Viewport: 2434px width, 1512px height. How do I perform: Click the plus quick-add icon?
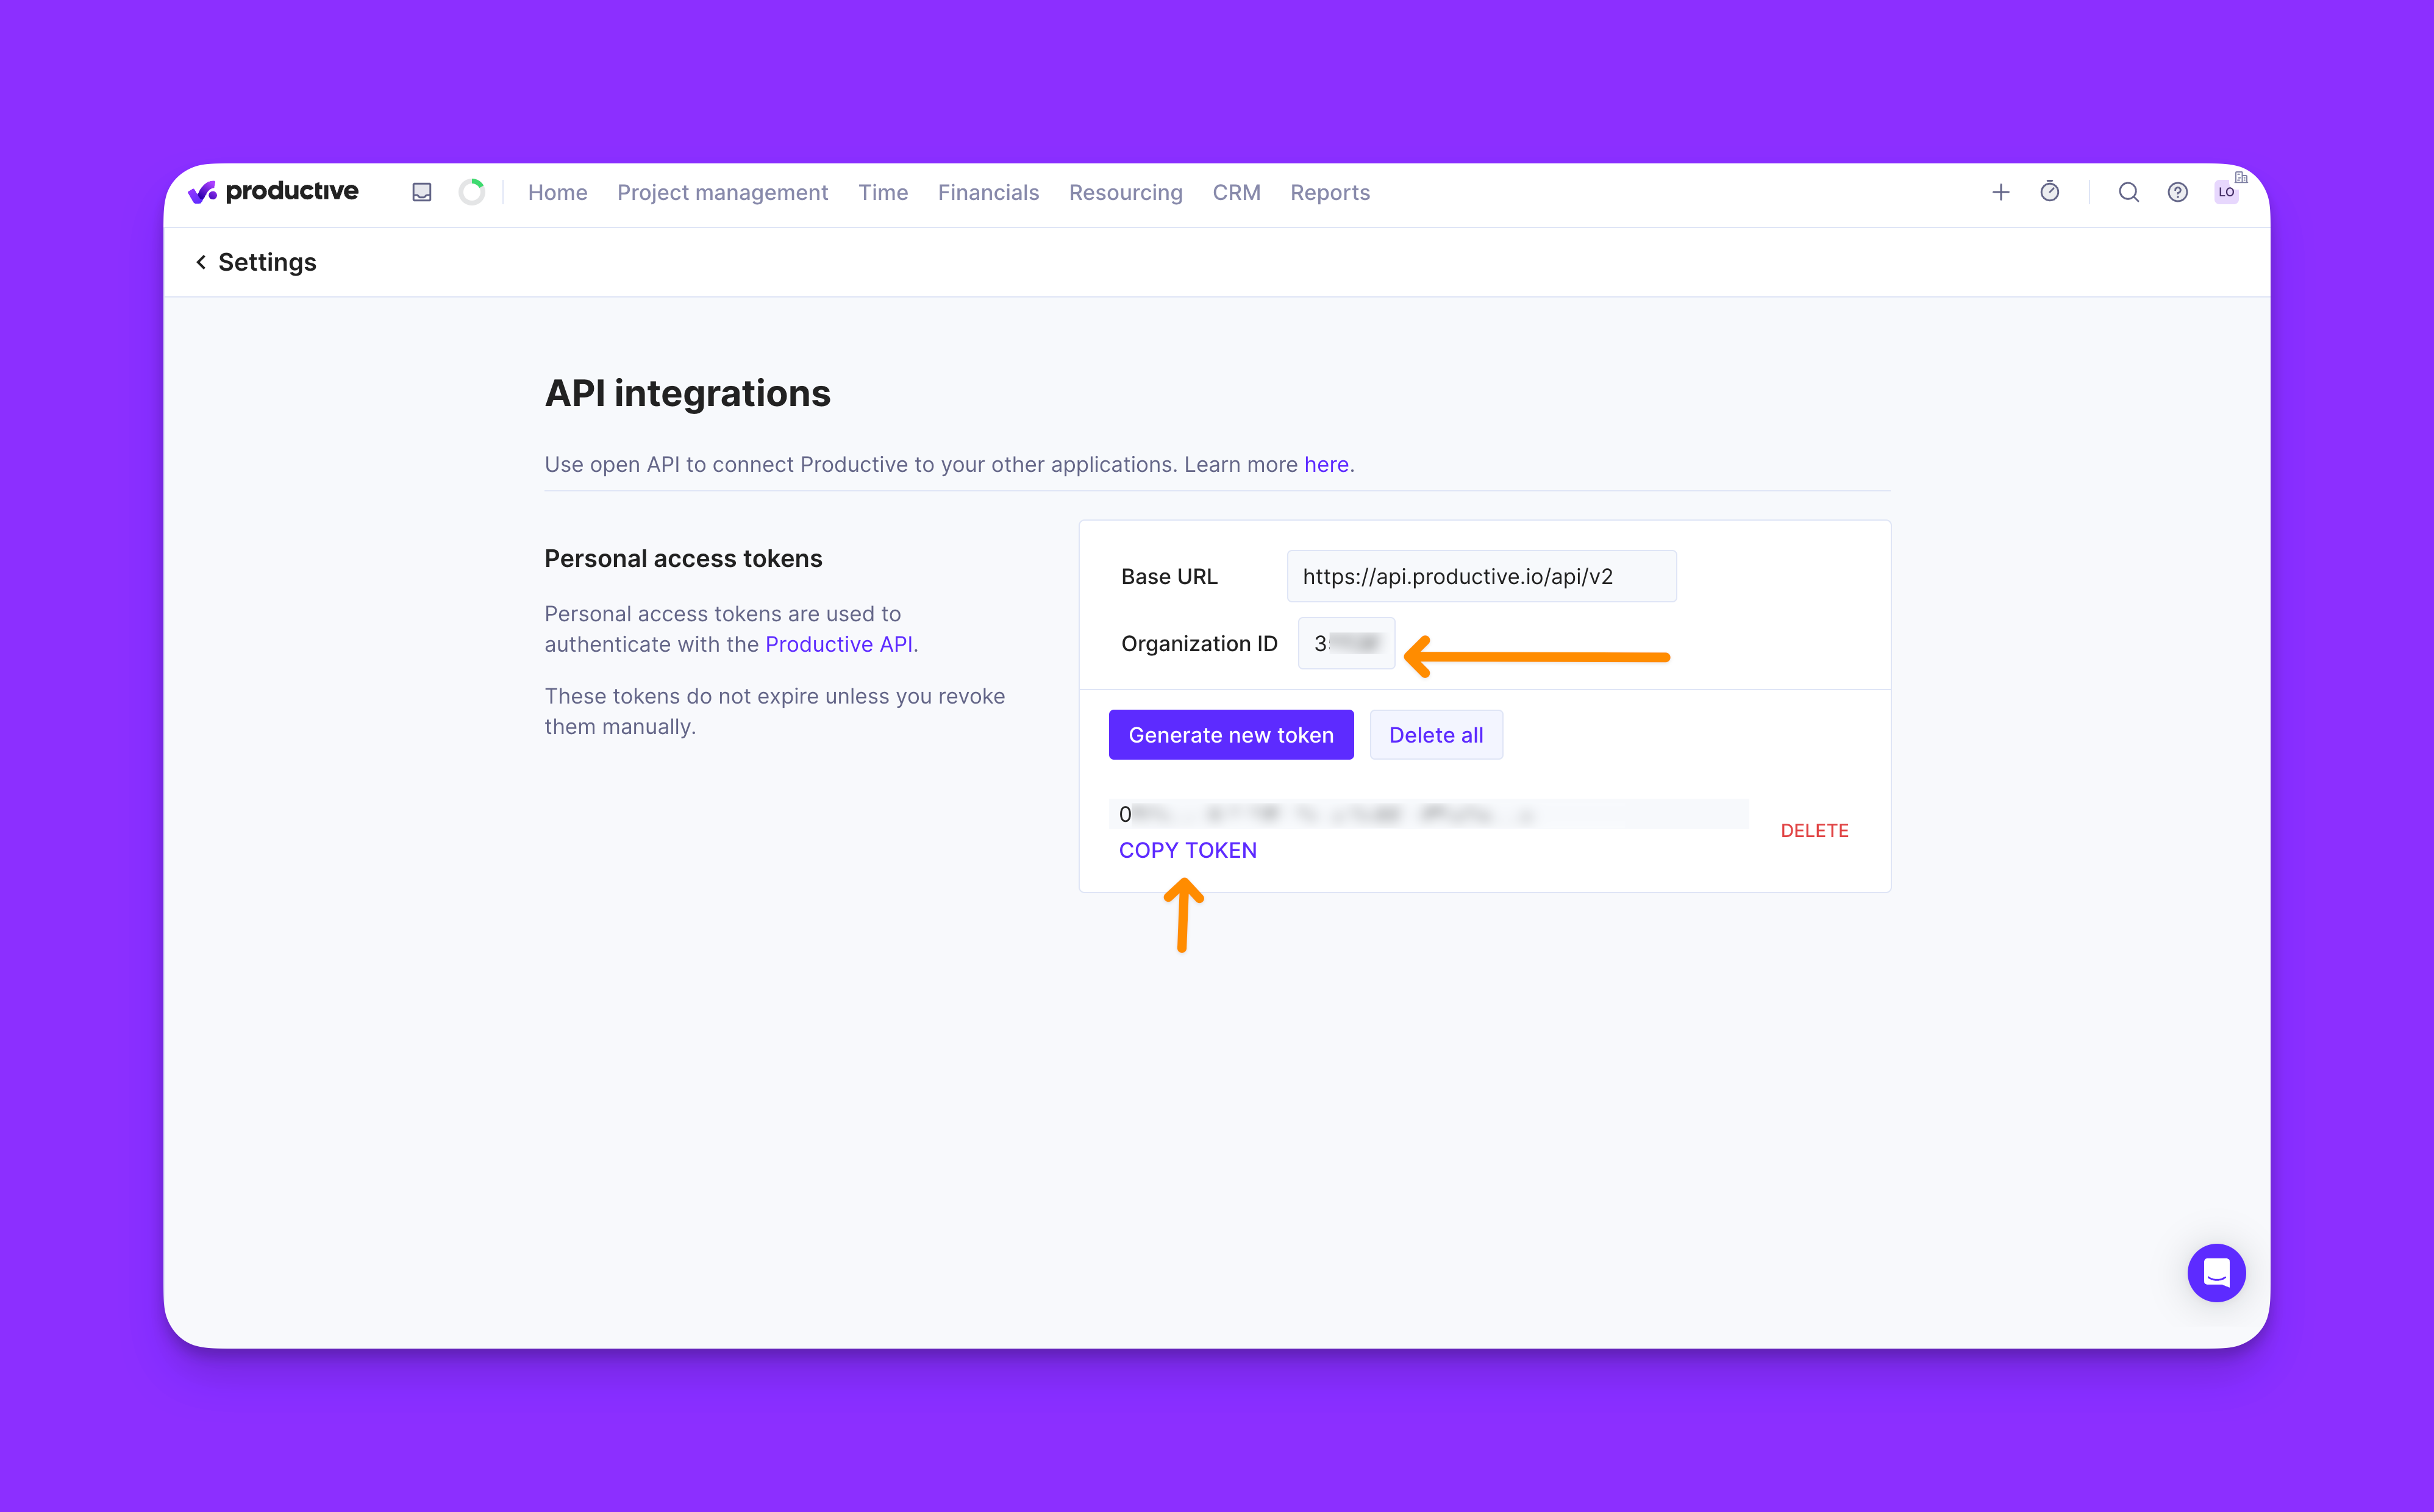[x=2000, y=192]
